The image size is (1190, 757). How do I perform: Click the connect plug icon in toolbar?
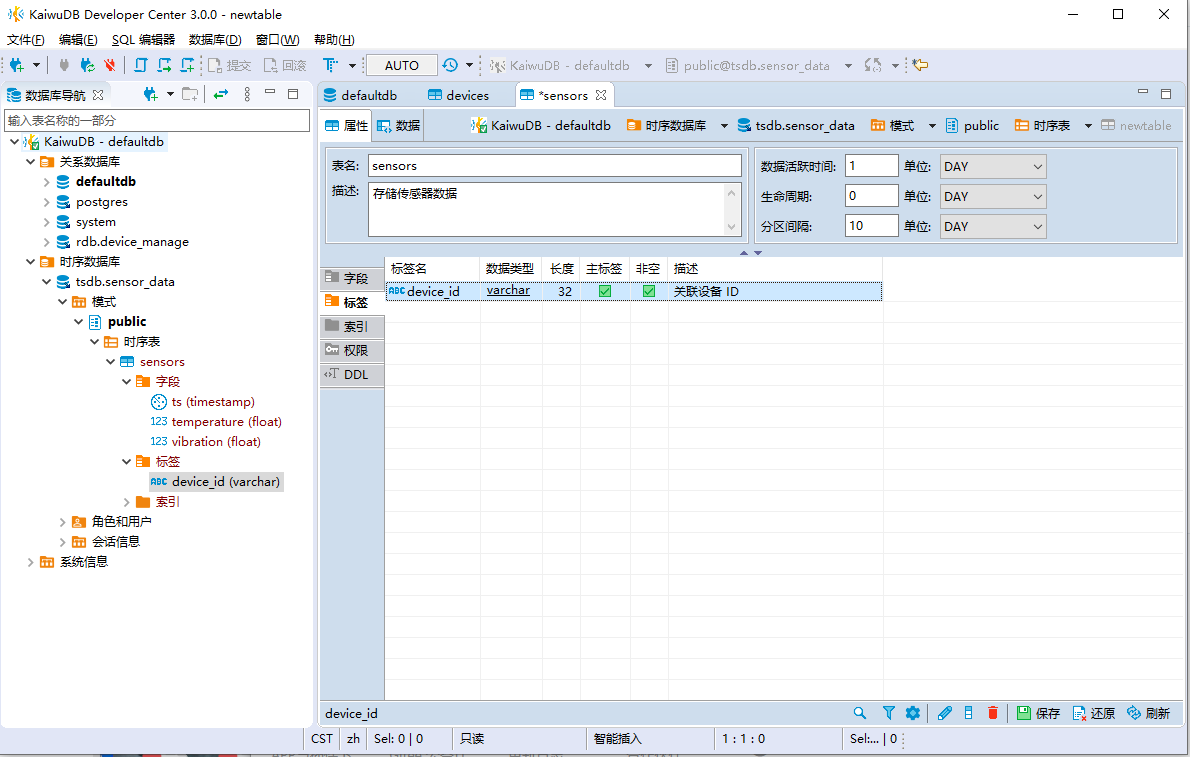pos(65,65)
